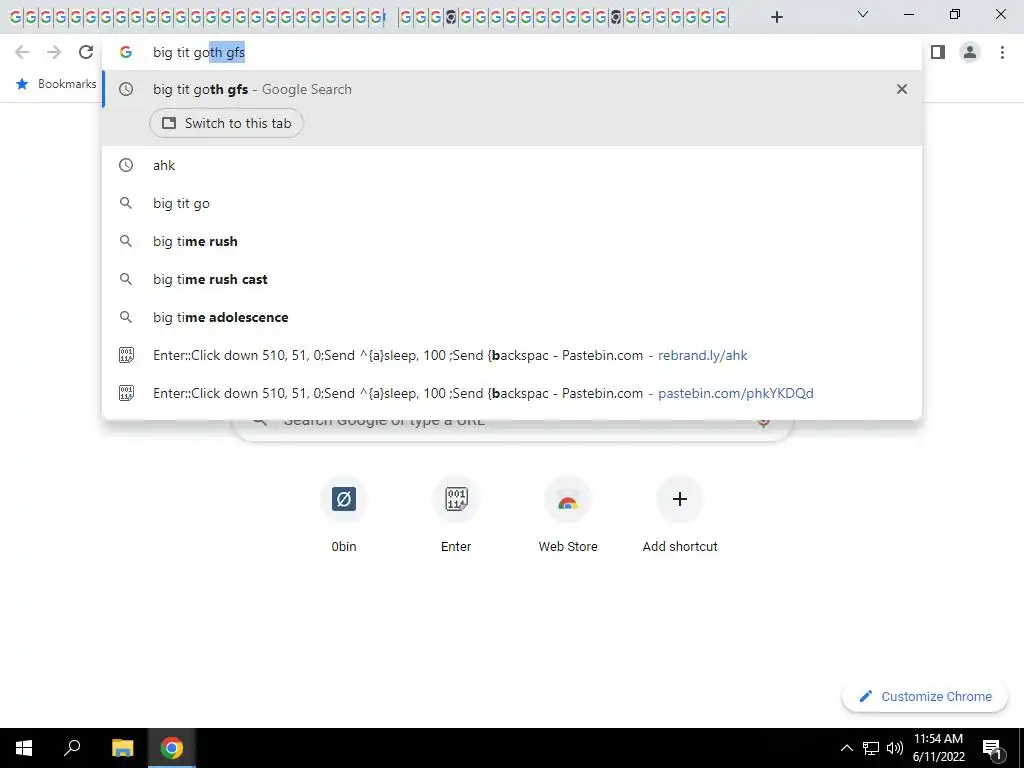Image resolution: width=1024 pixels, height=768 pixels.
Task: Choose 'big time adolescence' suggestion
Action: (512, 317)
